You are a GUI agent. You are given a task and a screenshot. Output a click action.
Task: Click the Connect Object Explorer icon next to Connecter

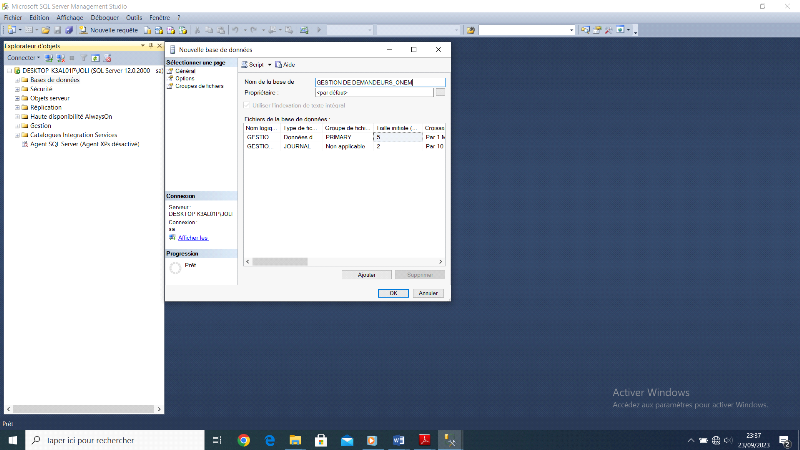point(49,58)
